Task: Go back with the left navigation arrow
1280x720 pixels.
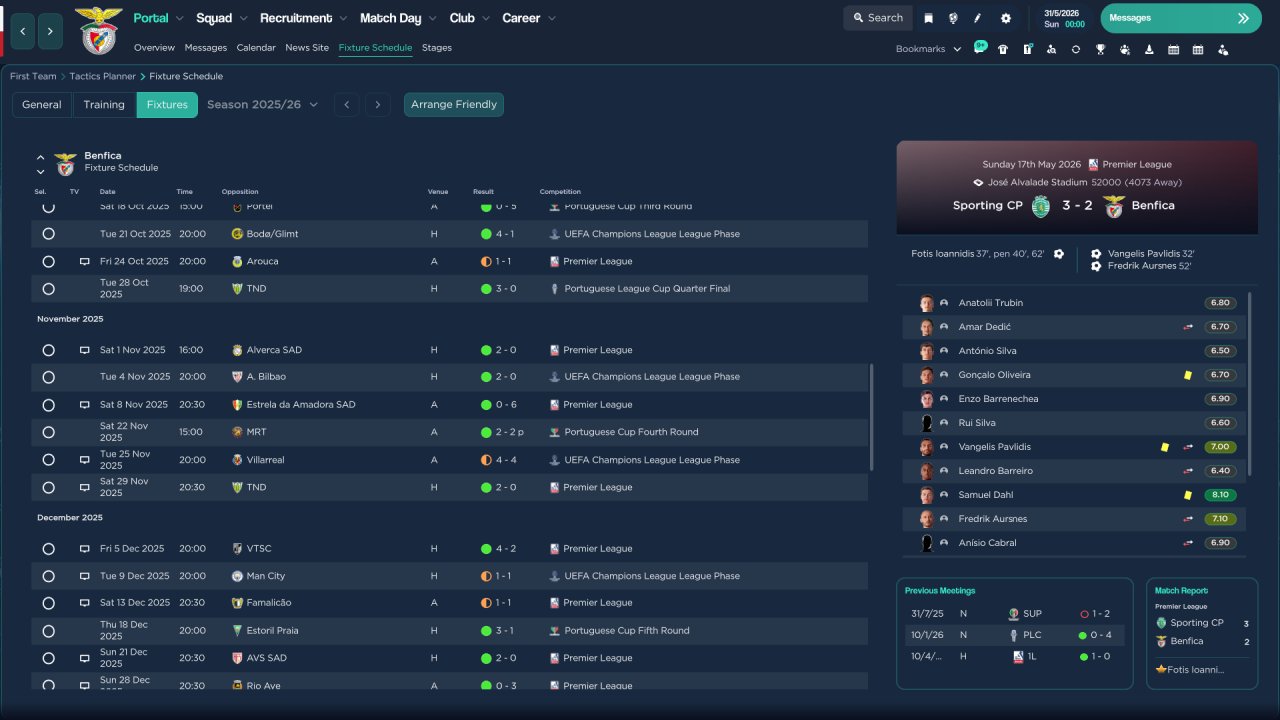Action: click(23, 32)
